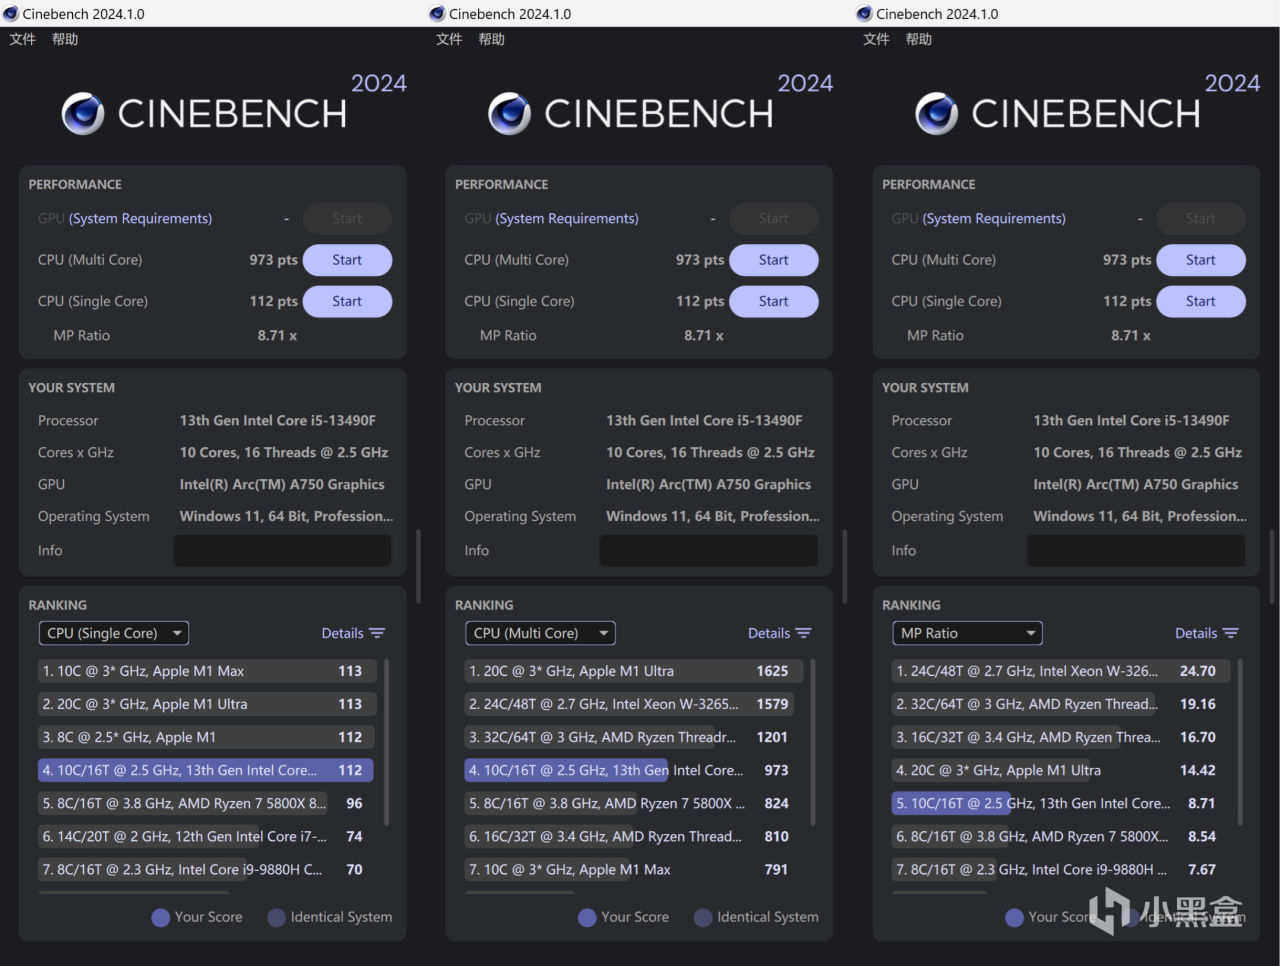Open the 帮助 menu in the middle Cinebench window
The height and width of the screenshot is (966, 1280).
[491, 39]
